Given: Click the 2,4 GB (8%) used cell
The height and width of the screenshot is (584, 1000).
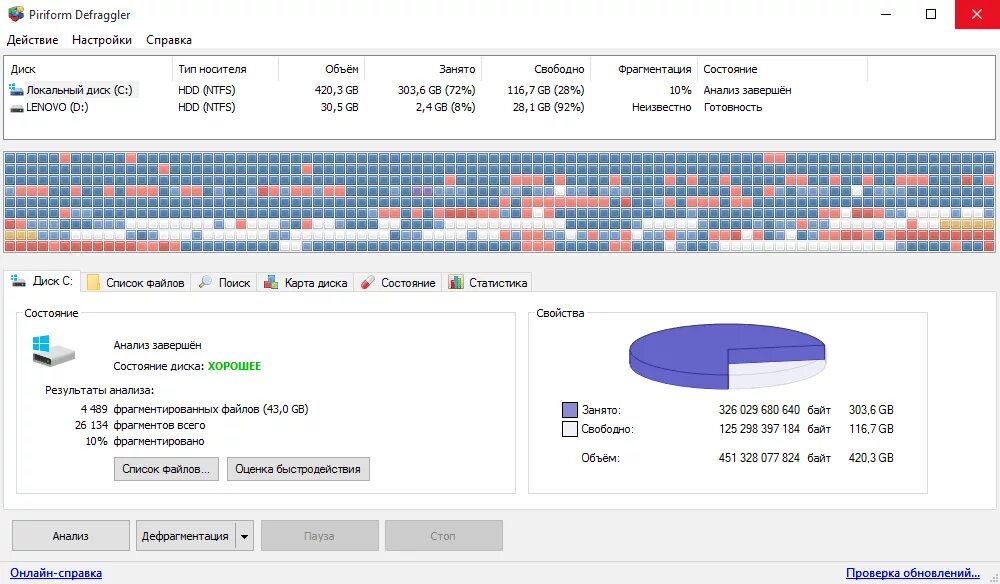Looking at the screenshot, I should click(x=445, y=107).
